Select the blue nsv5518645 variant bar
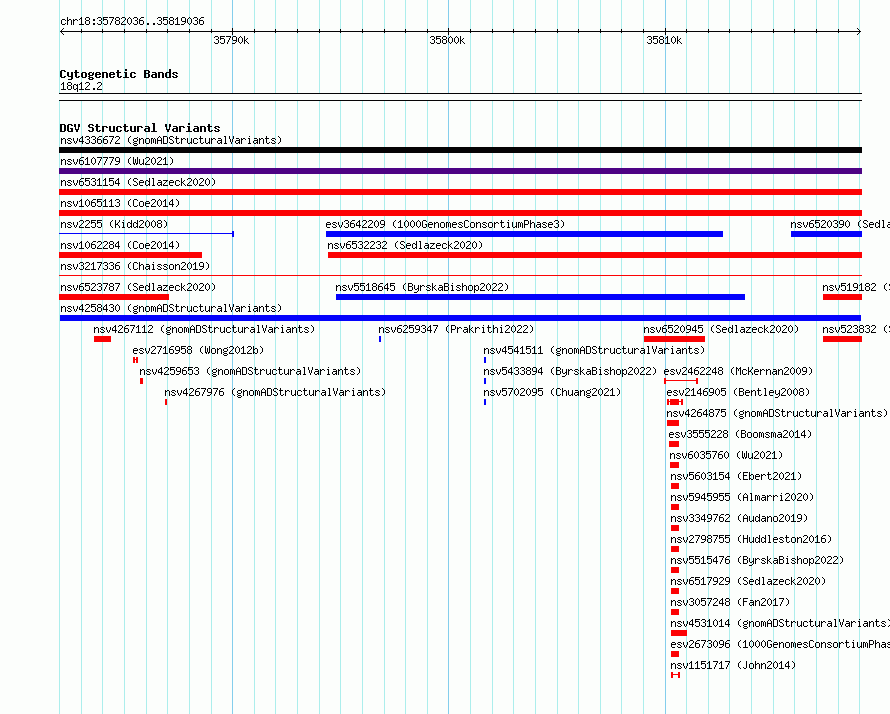 pyautogui.click(x=540, y=297)
